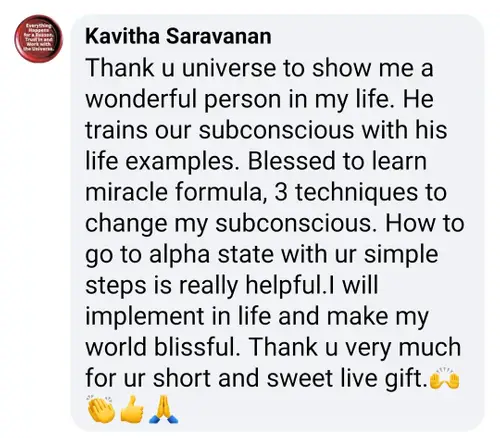Click the word 'alpha' in the comment
The height and width of the screenshot is (438, 500).
pyautogui.click(x=179, y=256)
